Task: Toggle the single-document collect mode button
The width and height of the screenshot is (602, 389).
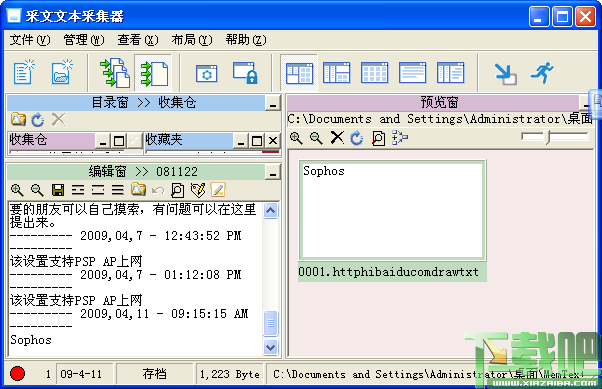Action: click(x=154, y=73)
